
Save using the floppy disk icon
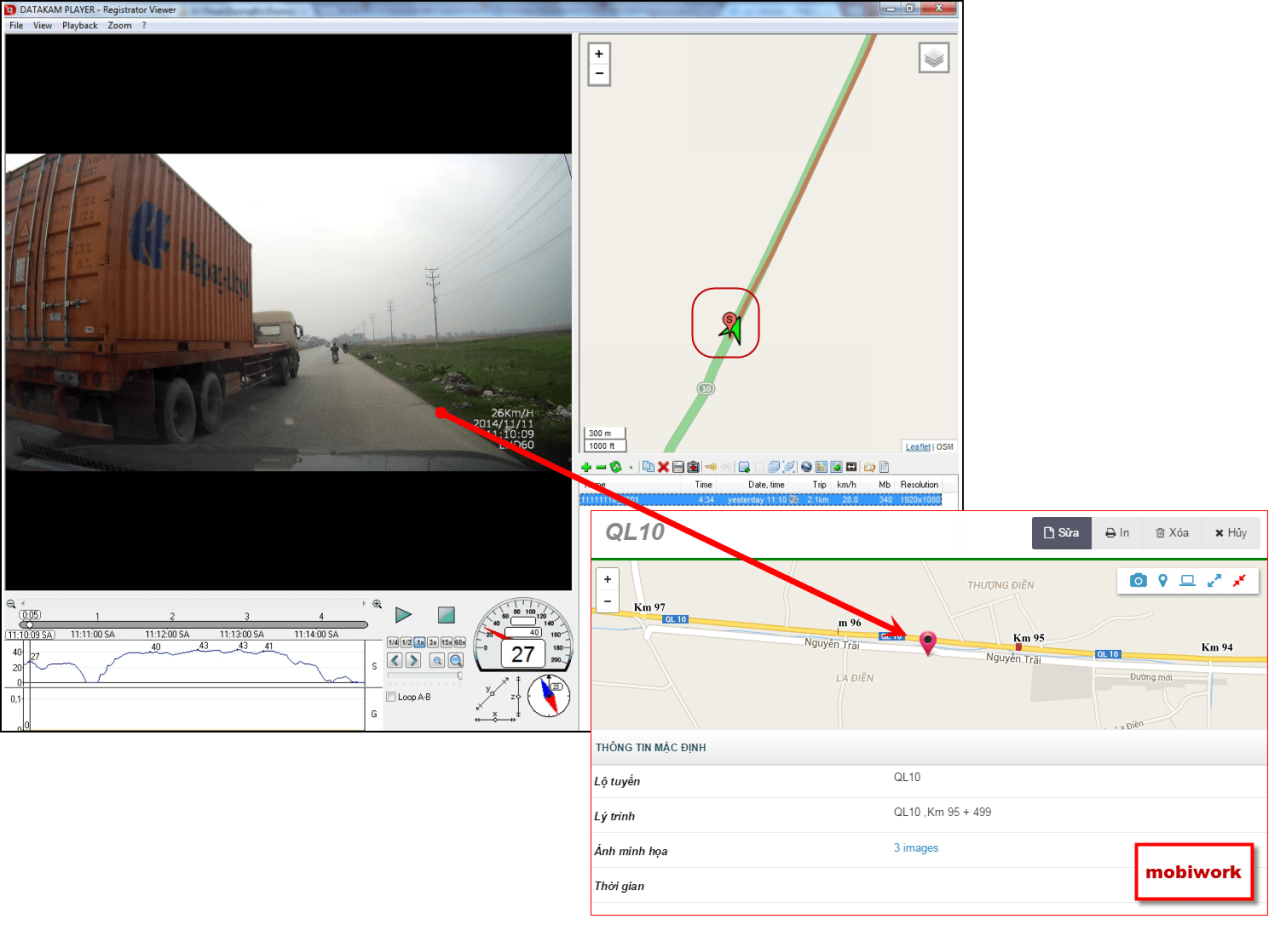click(x=678, y=467)
